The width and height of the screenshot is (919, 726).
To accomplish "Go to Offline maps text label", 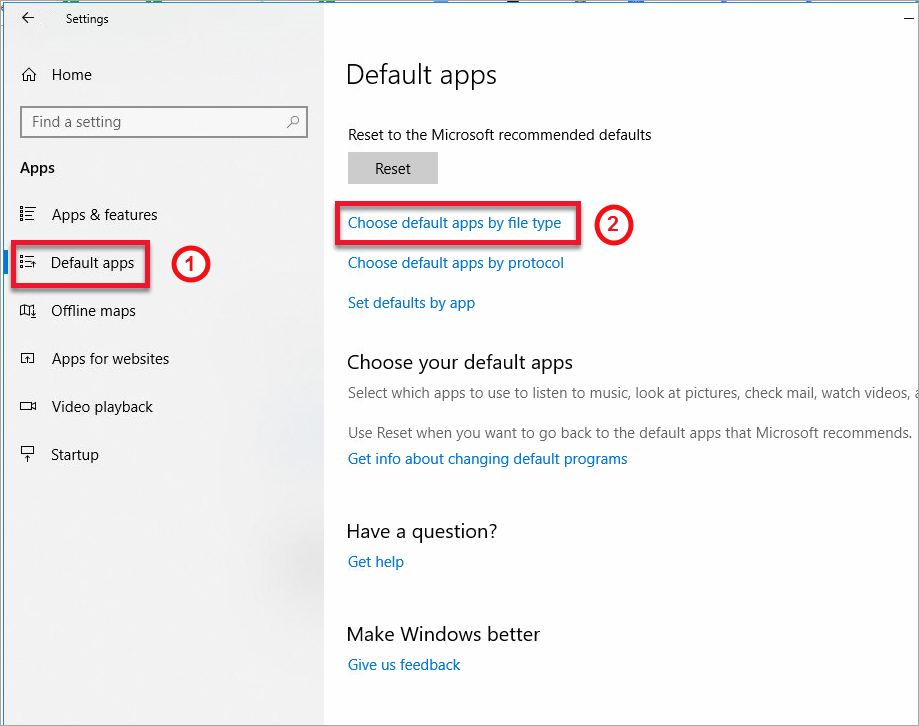I will click(x=93, y=311).
